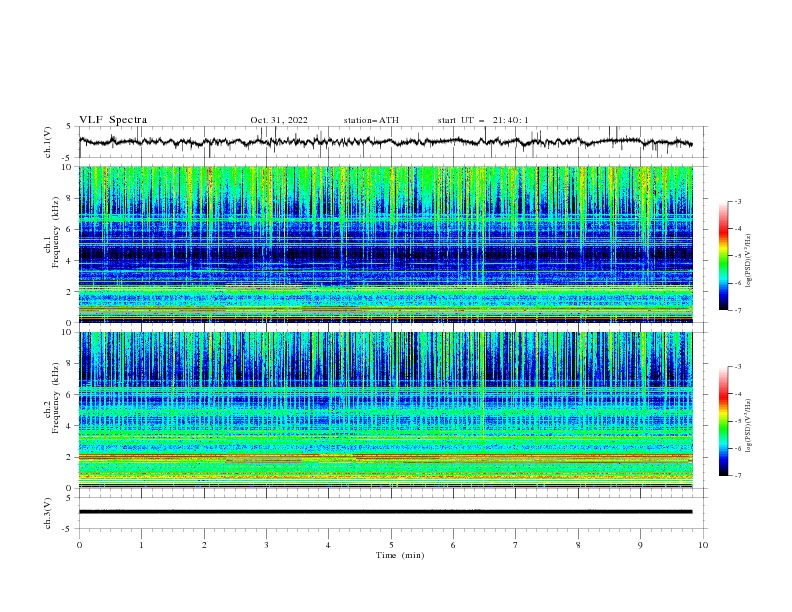Click the "-5" tick on ch.1 colorbar
The height and width of the screenshot is (612, 792).
pos(738,256)
